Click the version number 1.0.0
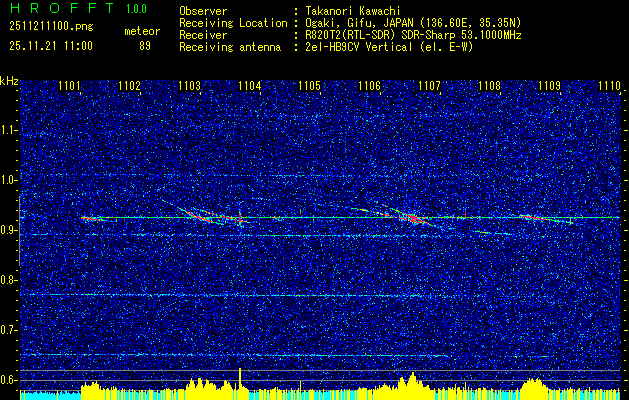 [x=136, y=8]
